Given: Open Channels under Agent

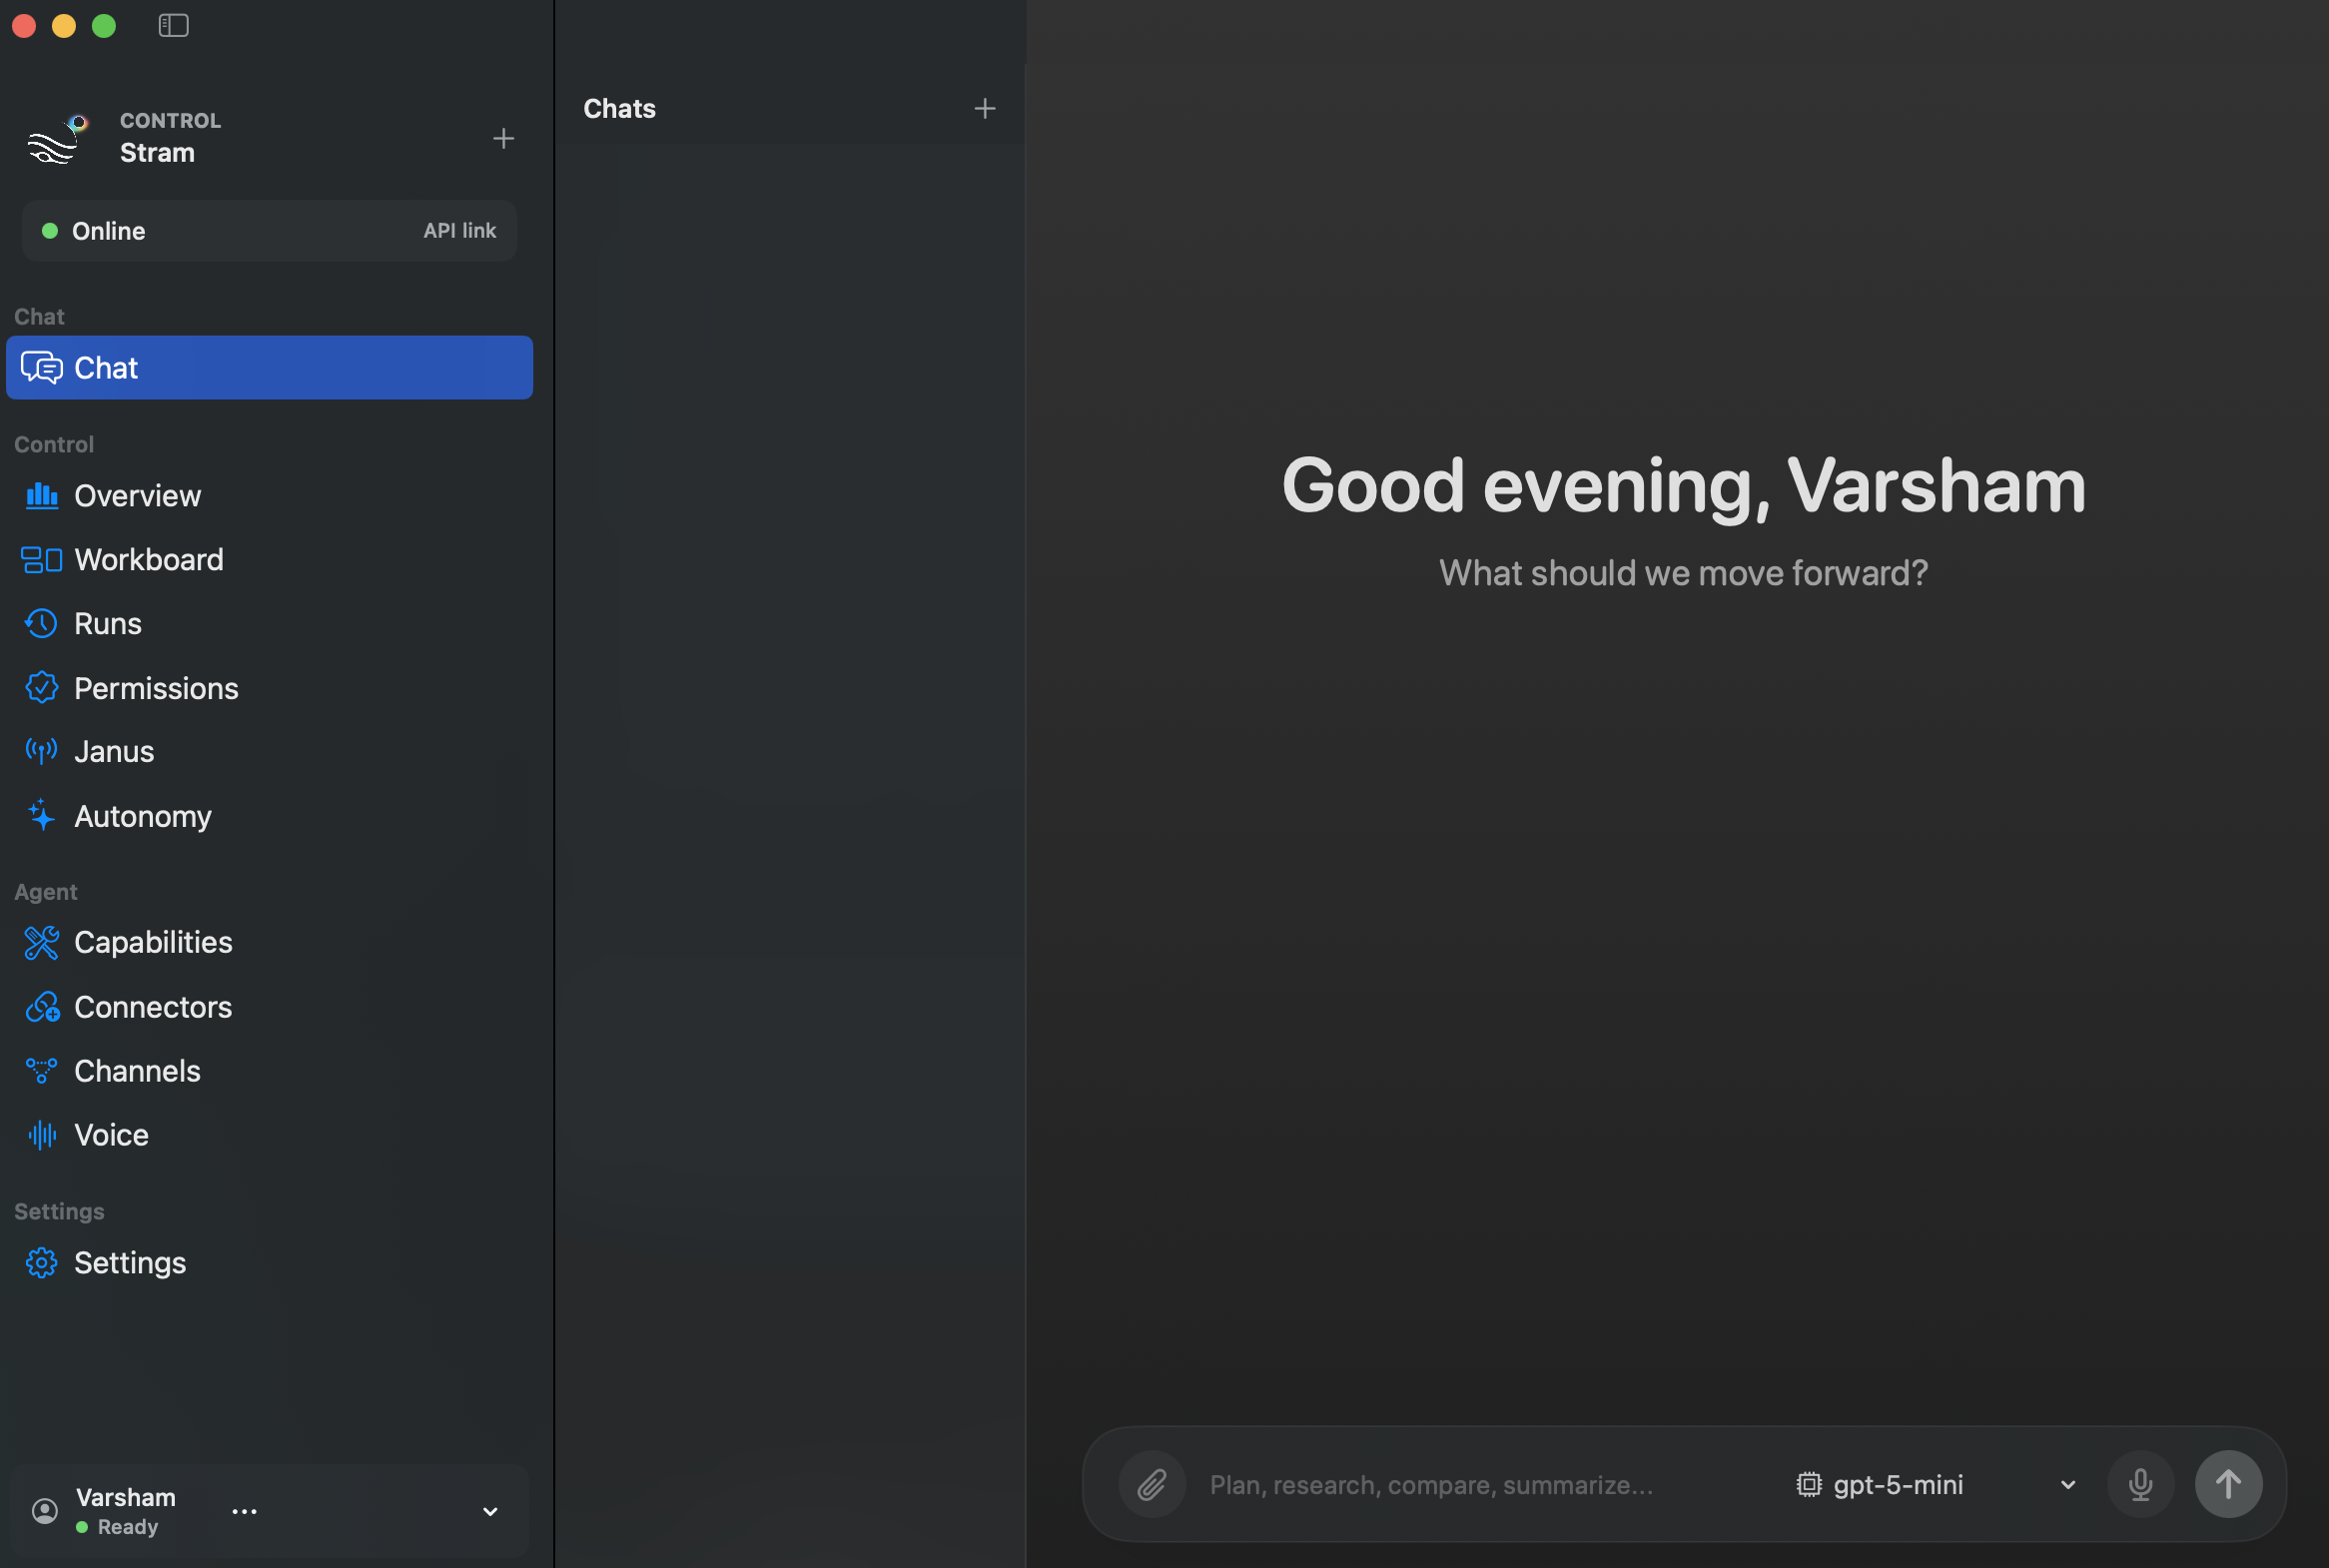Looking at the screenshot, I should [x=269, y=1071].
